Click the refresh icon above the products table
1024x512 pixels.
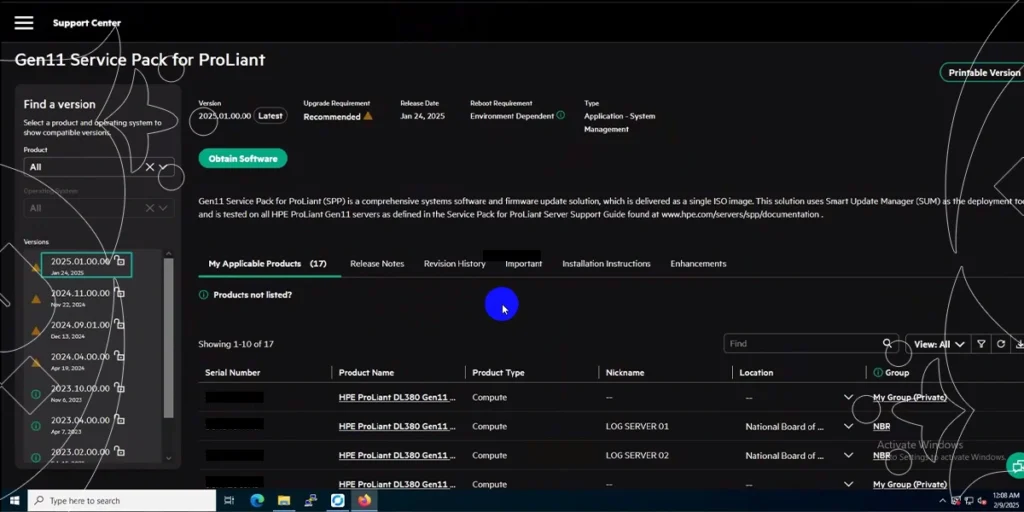click(x=1000, y=344)
